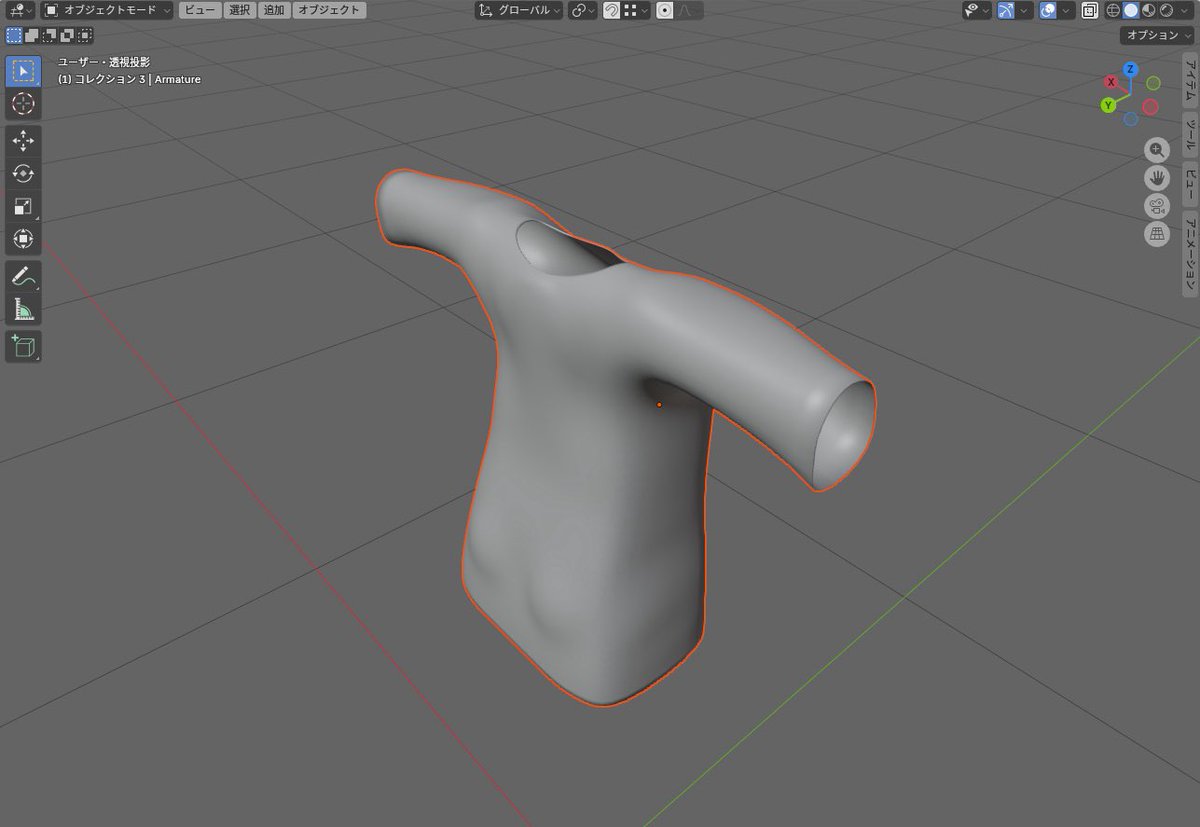Open the editor type dropdown
The height and width of the screenshot is (827, 1200).
click(19, 10)
